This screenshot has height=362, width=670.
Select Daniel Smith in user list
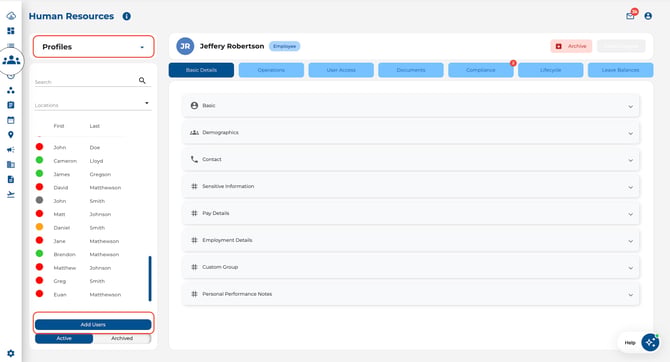click(81, 227)
